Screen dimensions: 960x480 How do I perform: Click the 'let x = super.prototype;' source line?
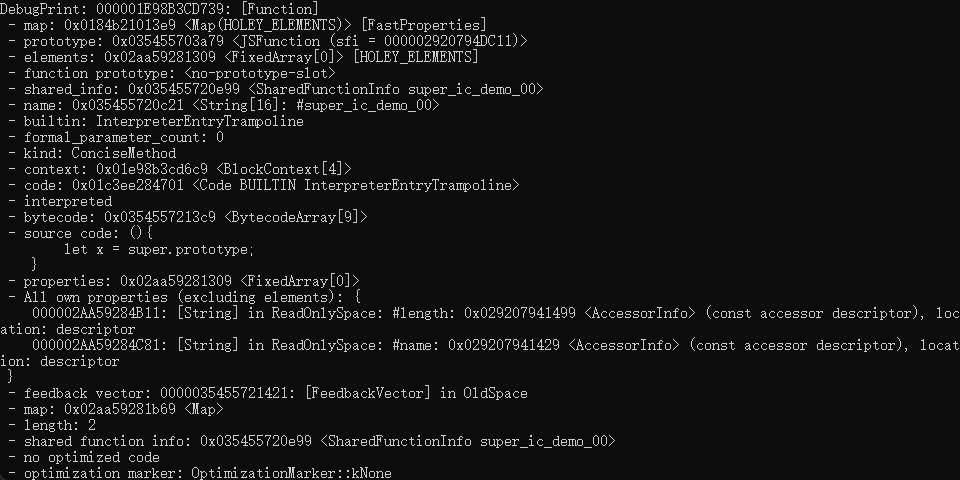click(x=159, y=249)
